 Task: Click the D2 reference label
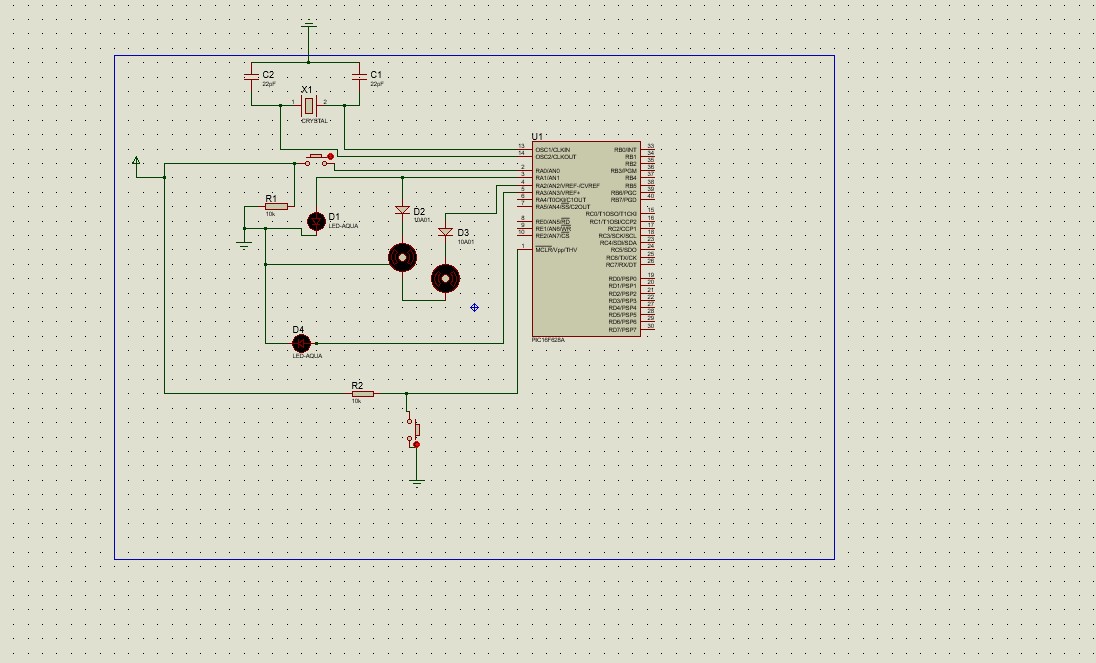click(419, 212)
